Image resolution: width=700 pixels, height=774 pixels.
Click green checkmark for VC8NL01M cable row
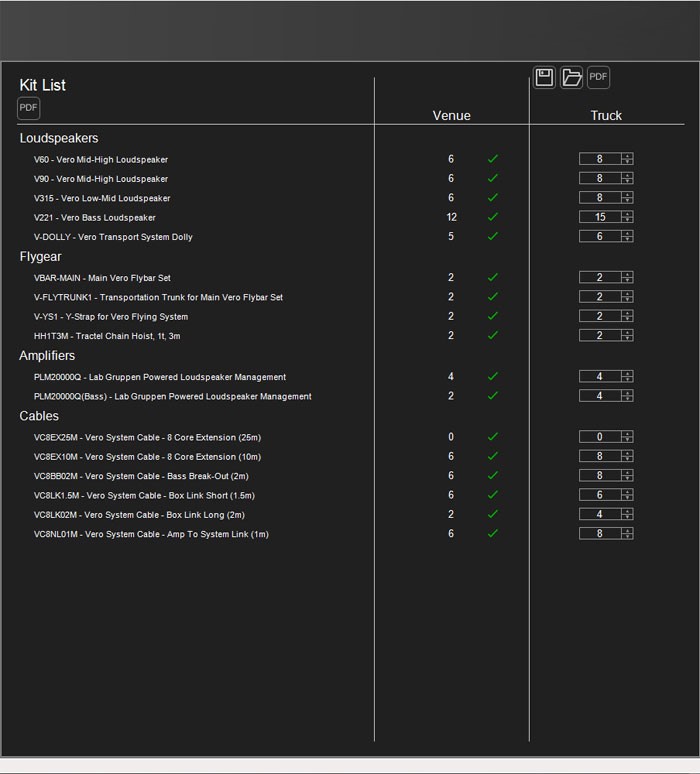pos(492,534)
